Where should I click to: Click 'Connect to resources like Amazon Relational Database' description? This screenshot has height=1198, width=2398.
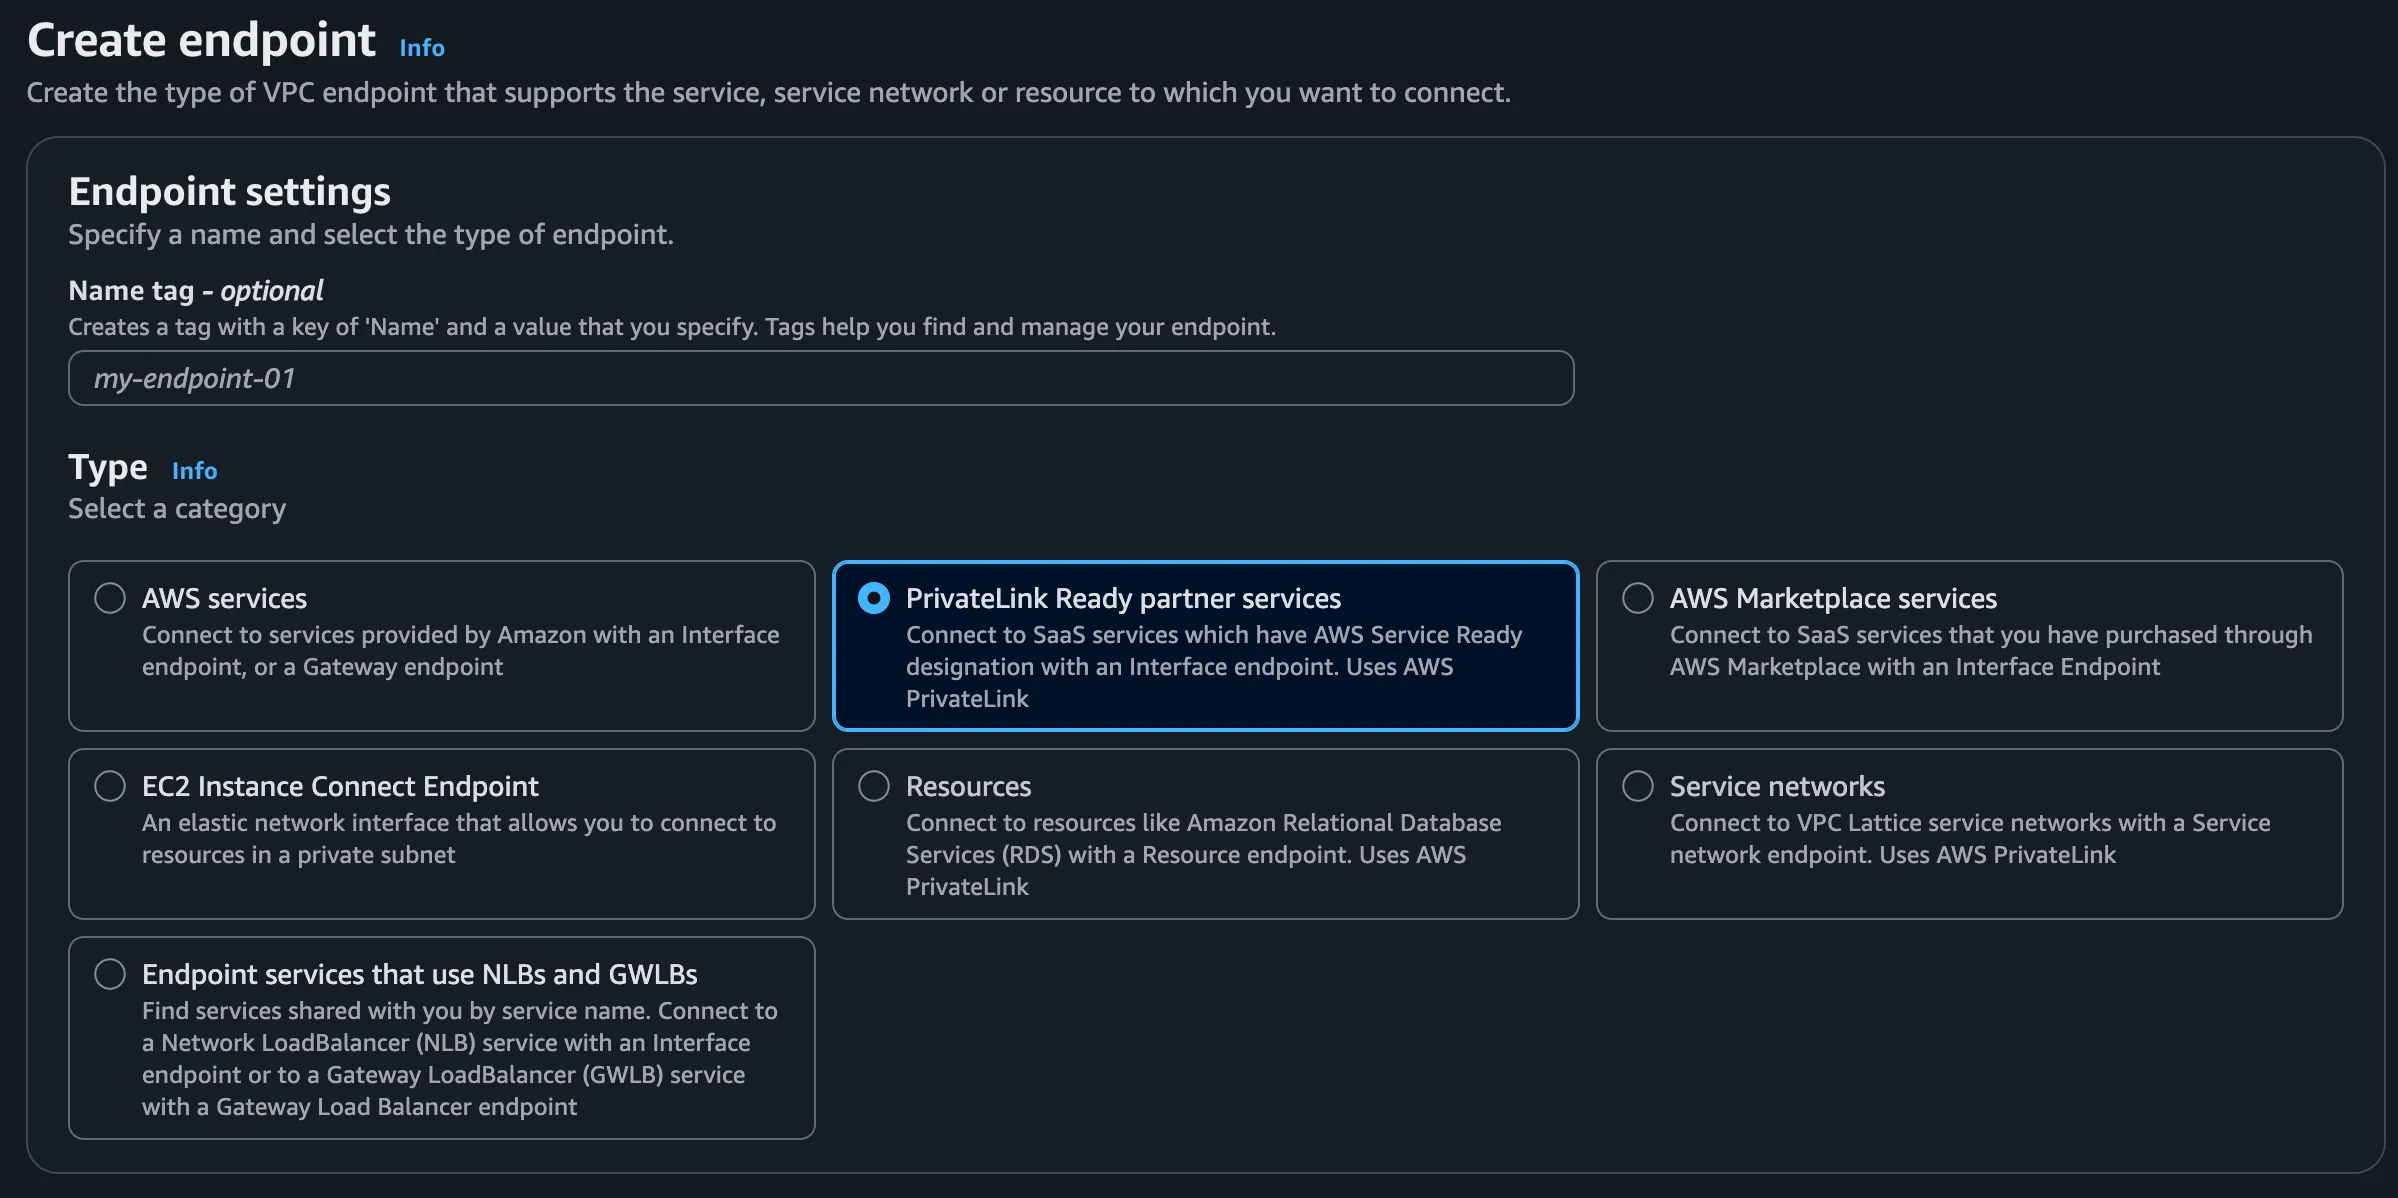click(1204, 855)
